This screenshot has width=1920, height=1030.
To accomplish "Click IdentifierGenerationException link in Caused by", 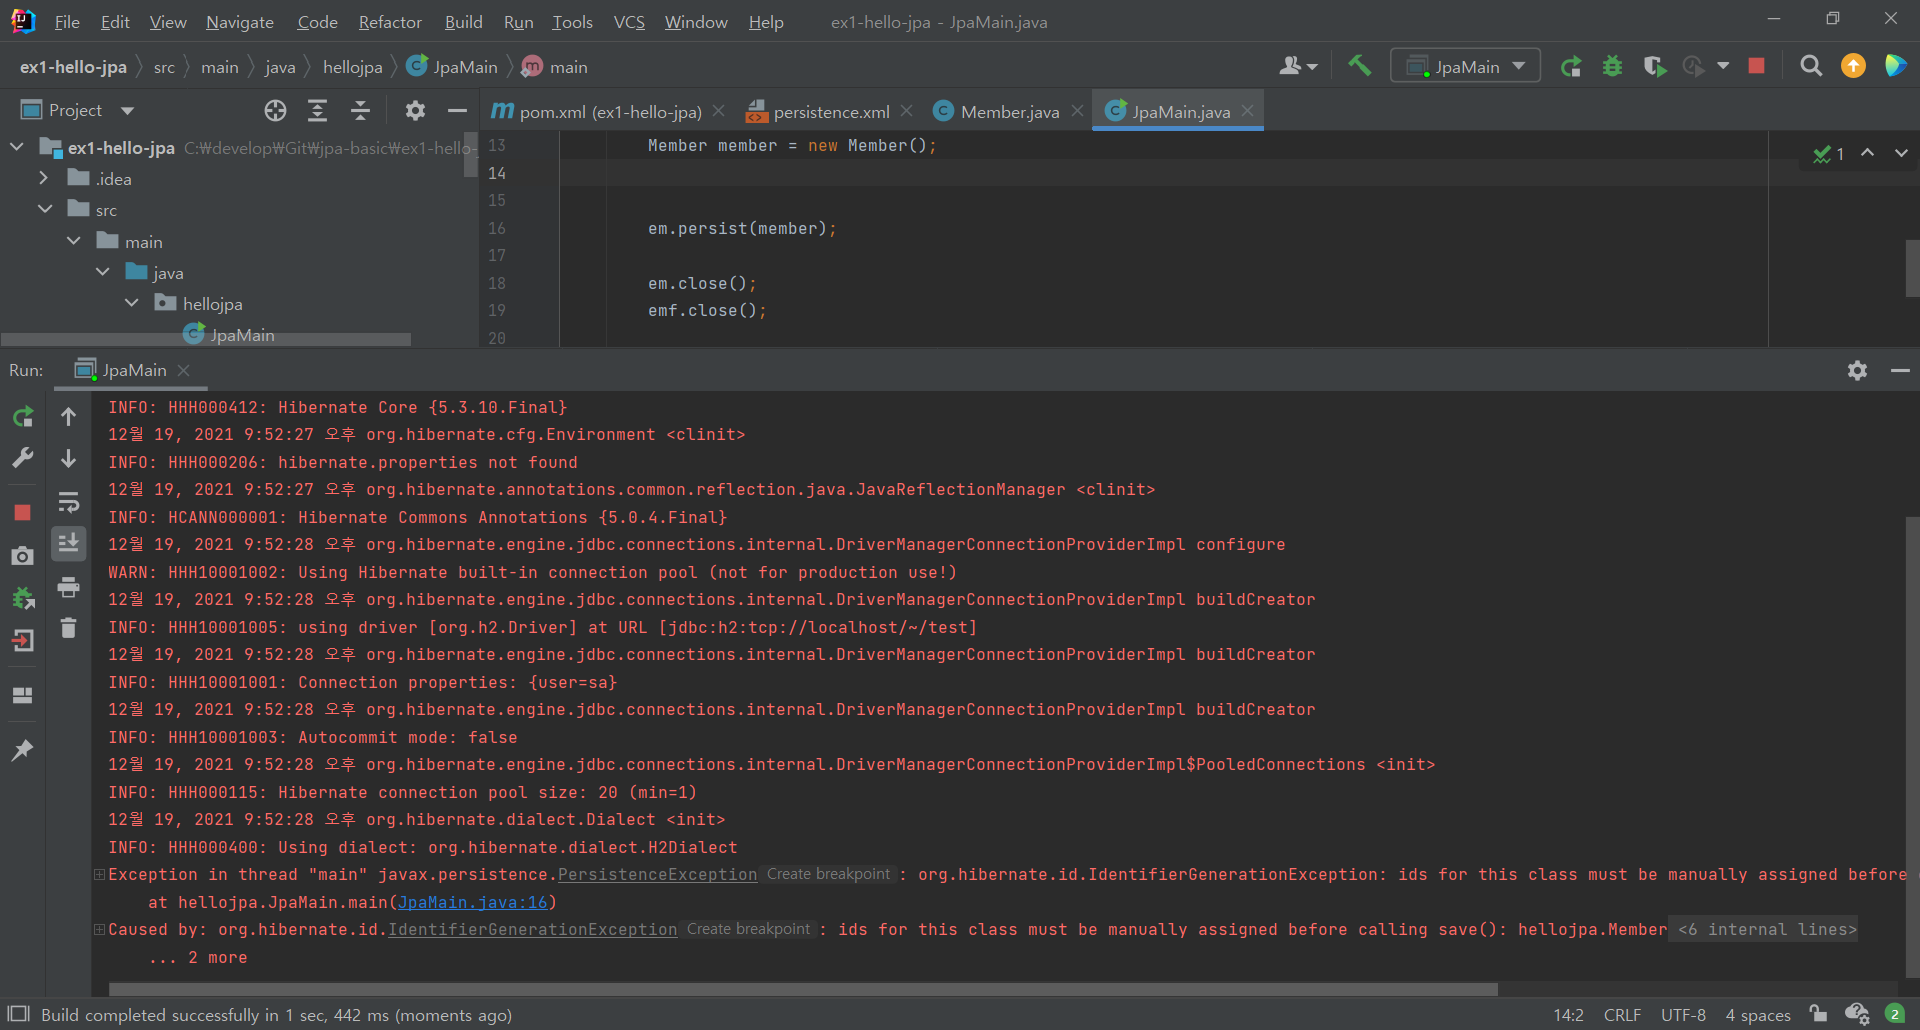I will pyautogui.click(x=532, y=930).
